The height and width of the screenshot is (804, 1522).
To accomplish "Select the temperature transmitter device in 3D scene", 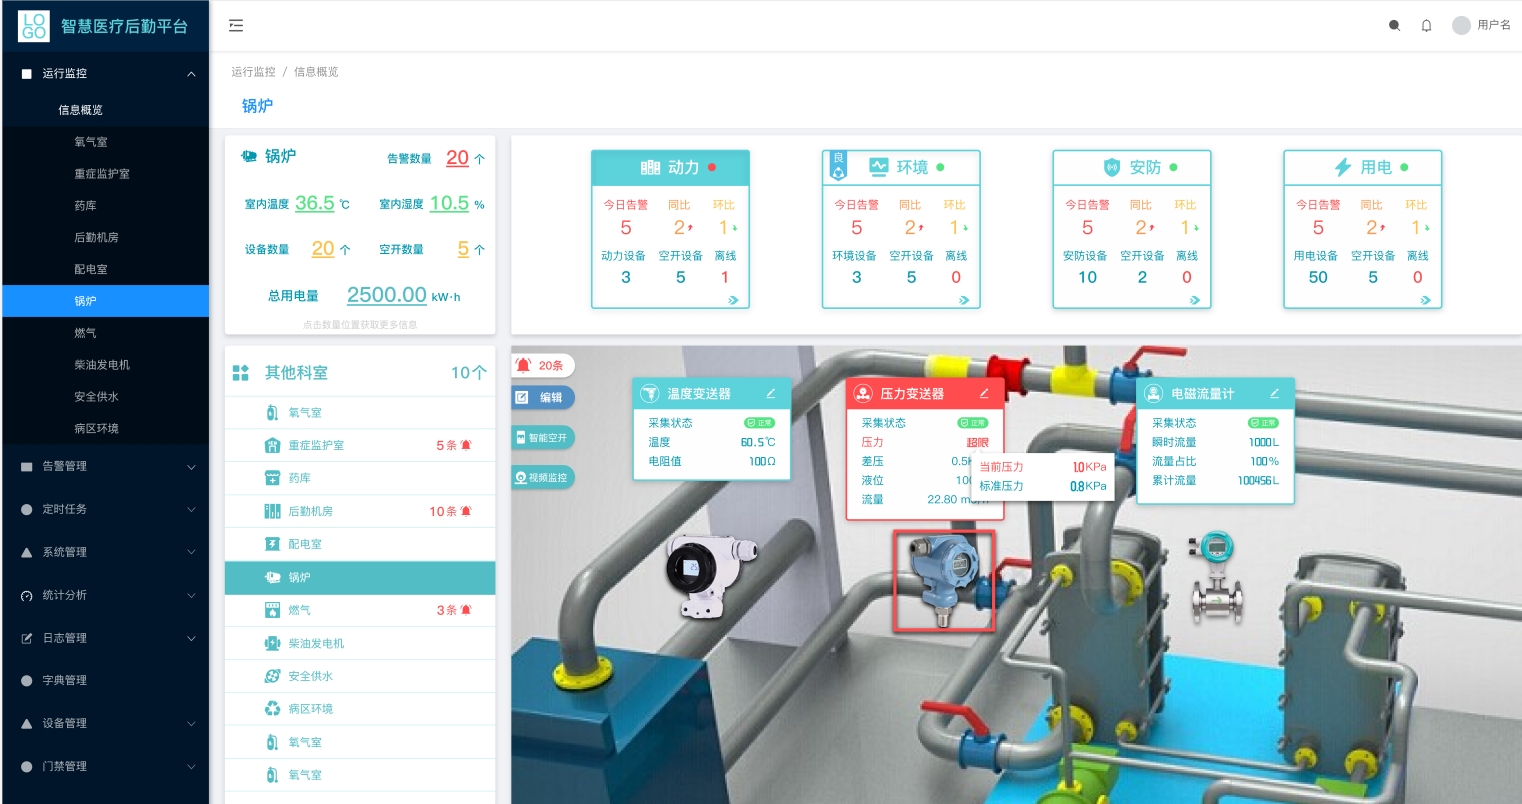I will pos(711,574).
